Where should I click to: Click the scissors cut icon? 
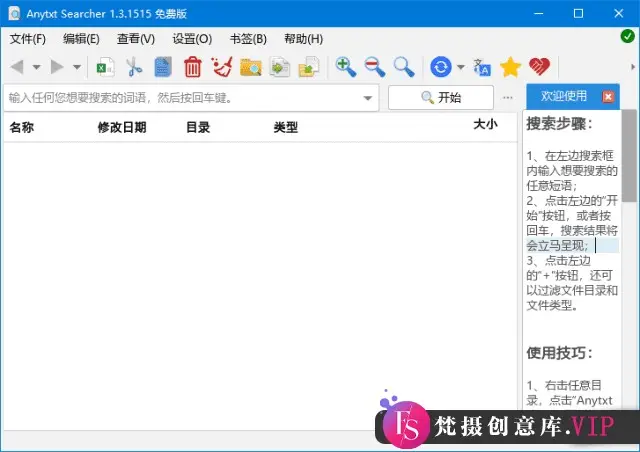pyautogui.click(x=134, y=67)
